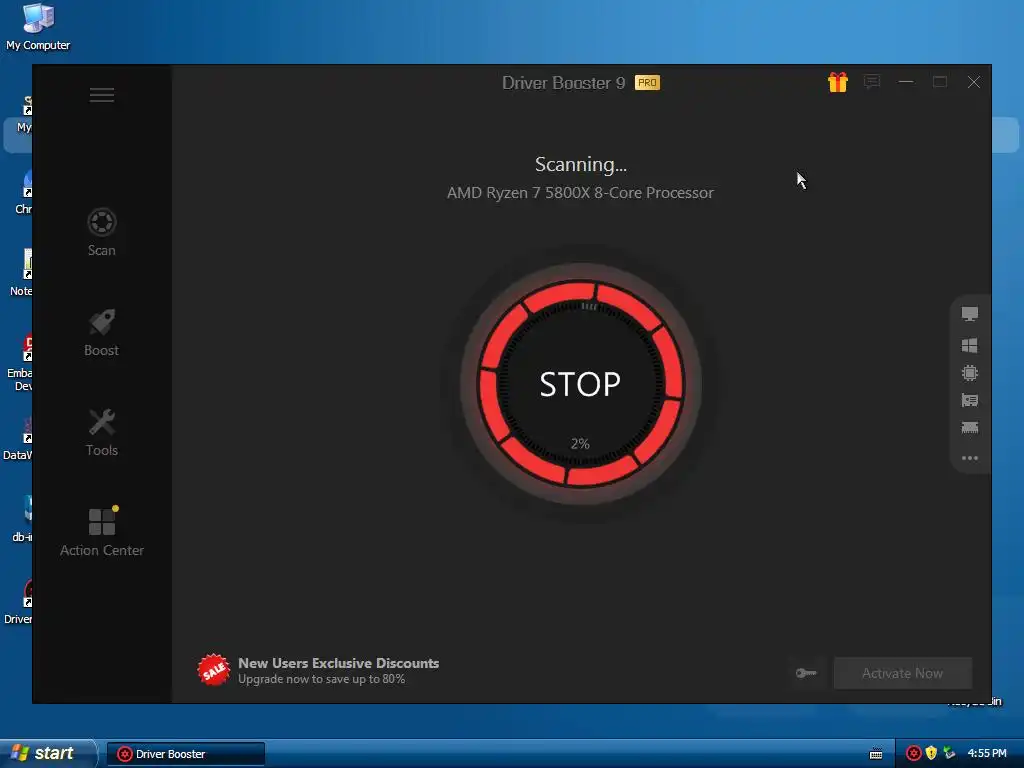Go to Action Center in sidebar
The width and height of the screenshot is (1024, 768).
102,533
